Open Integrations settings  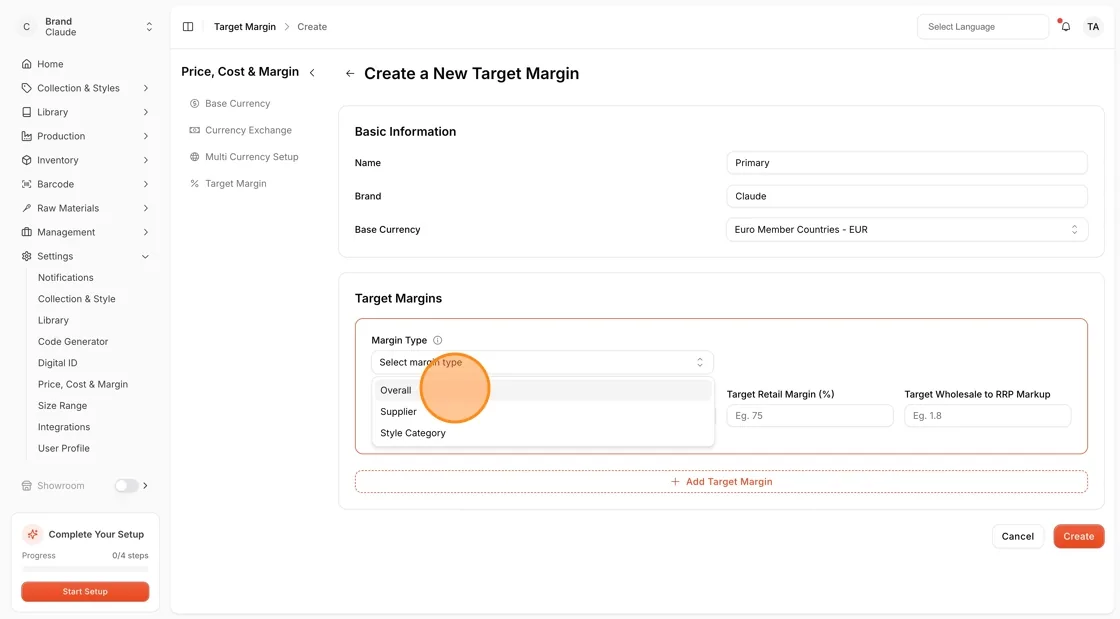[64, 427]
